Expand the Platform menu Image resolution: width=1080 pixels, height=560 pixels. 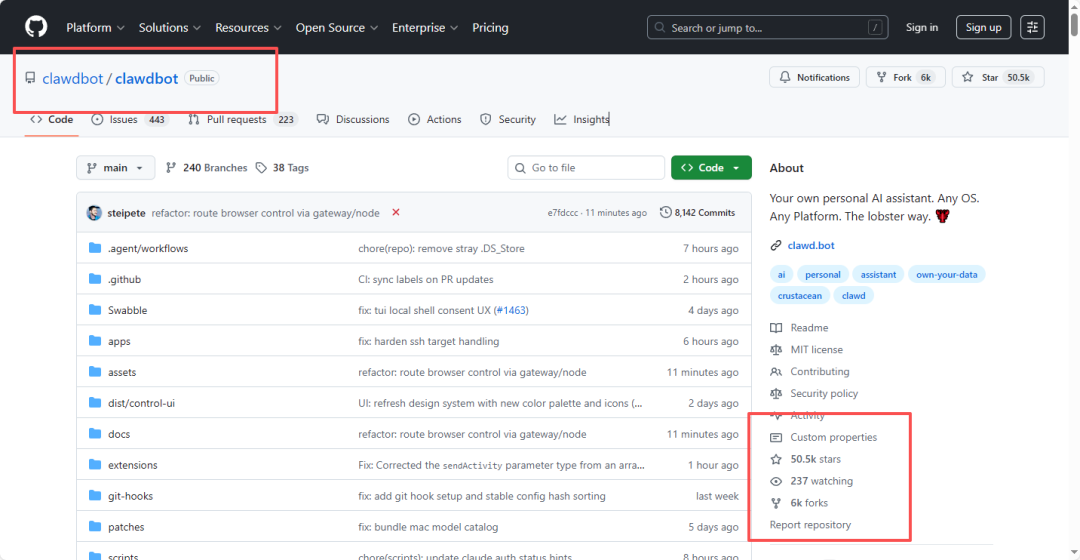coord(95,28)
